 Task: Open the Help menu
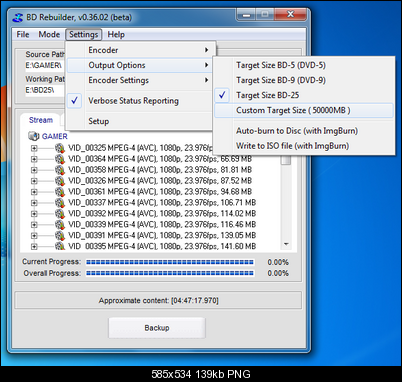coord(116,34)
